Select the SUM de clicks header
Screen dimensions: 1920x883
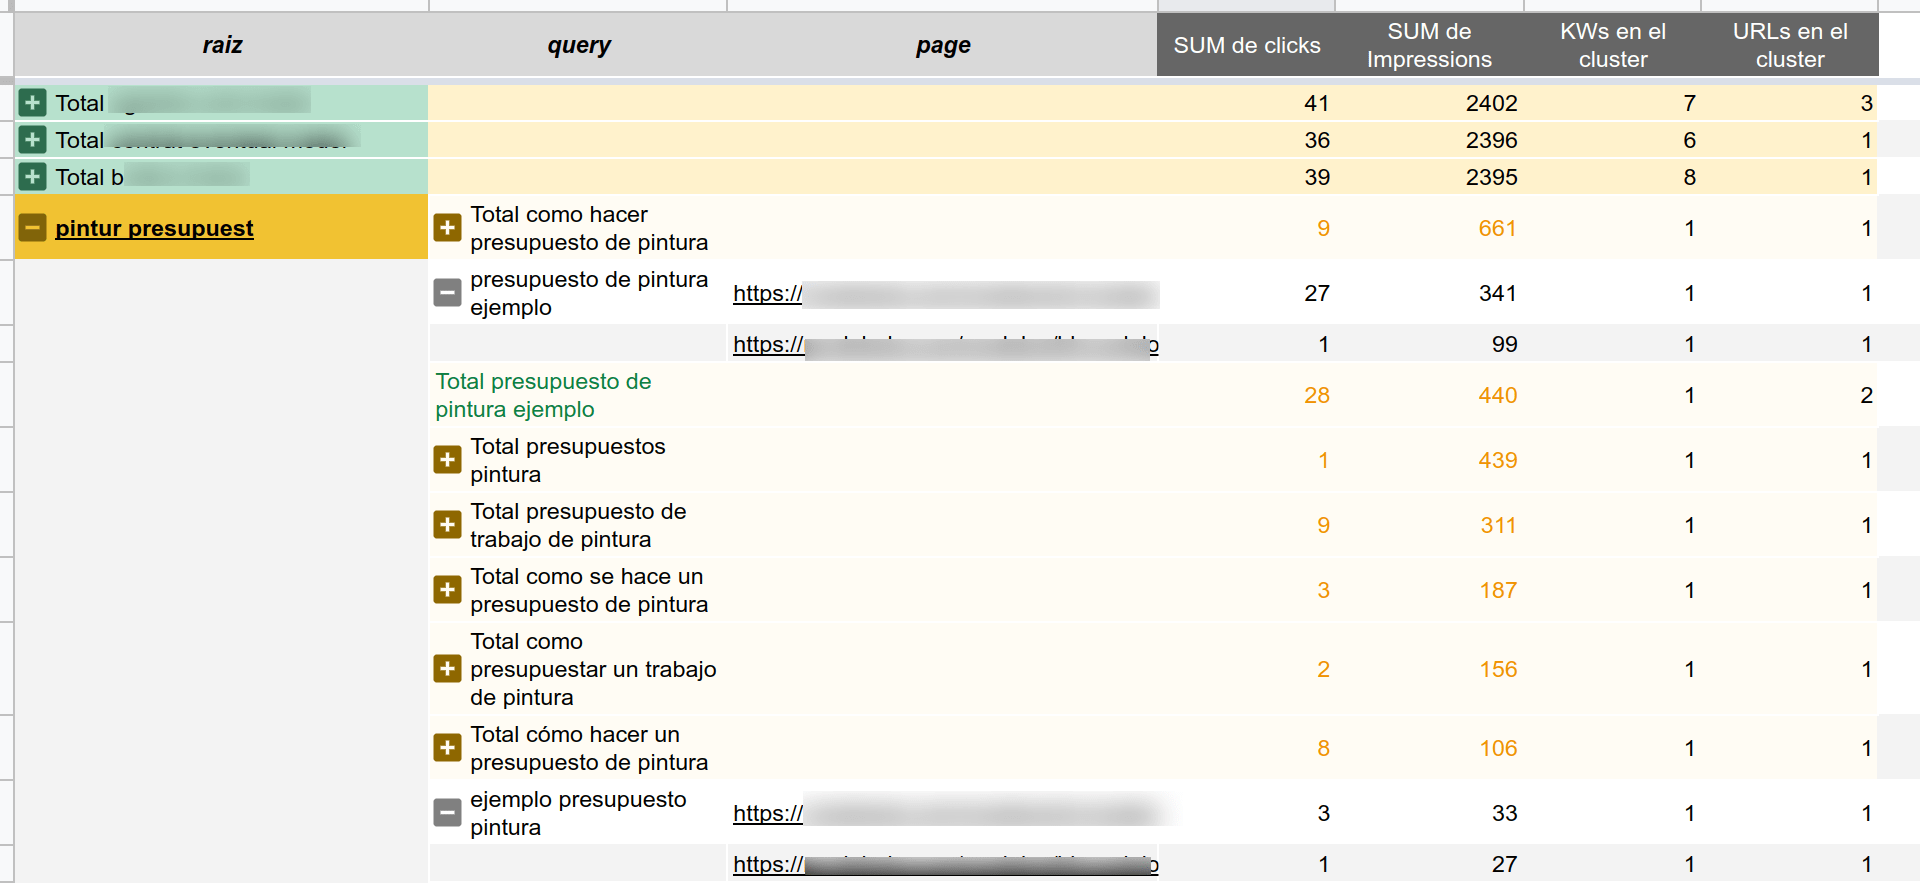point(1246,45)
